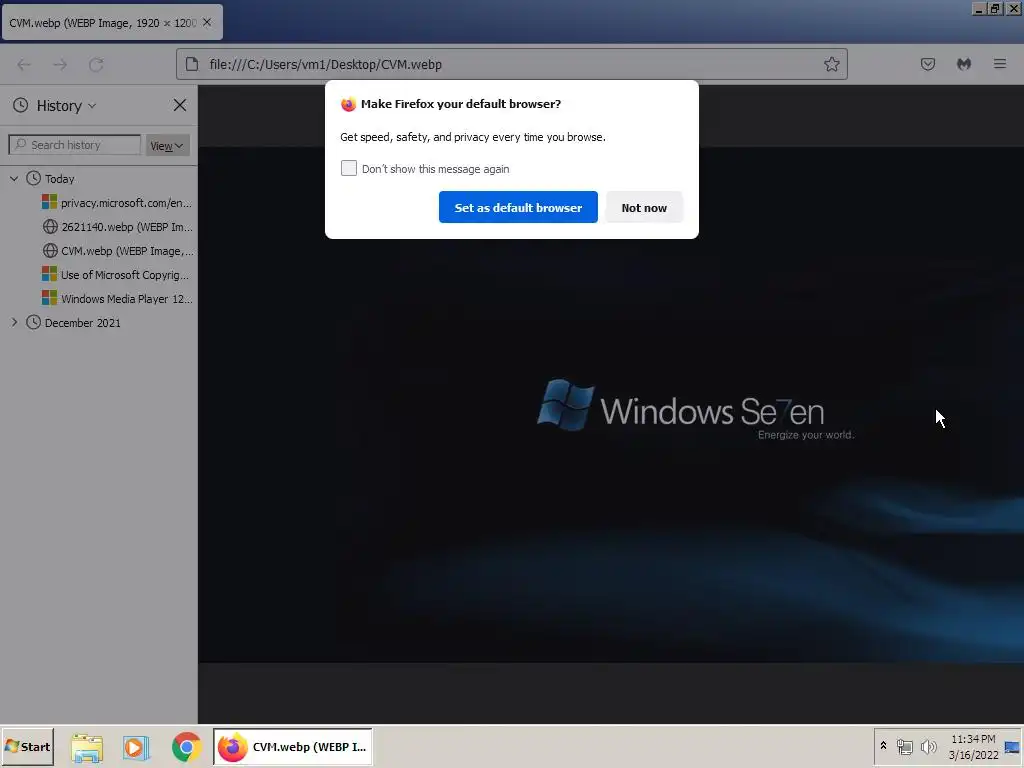The width and height of the screenshot is (1024, 768).
Task: Open Use of Microsoft Copyright history entry
Action: [x=117, y=275]
